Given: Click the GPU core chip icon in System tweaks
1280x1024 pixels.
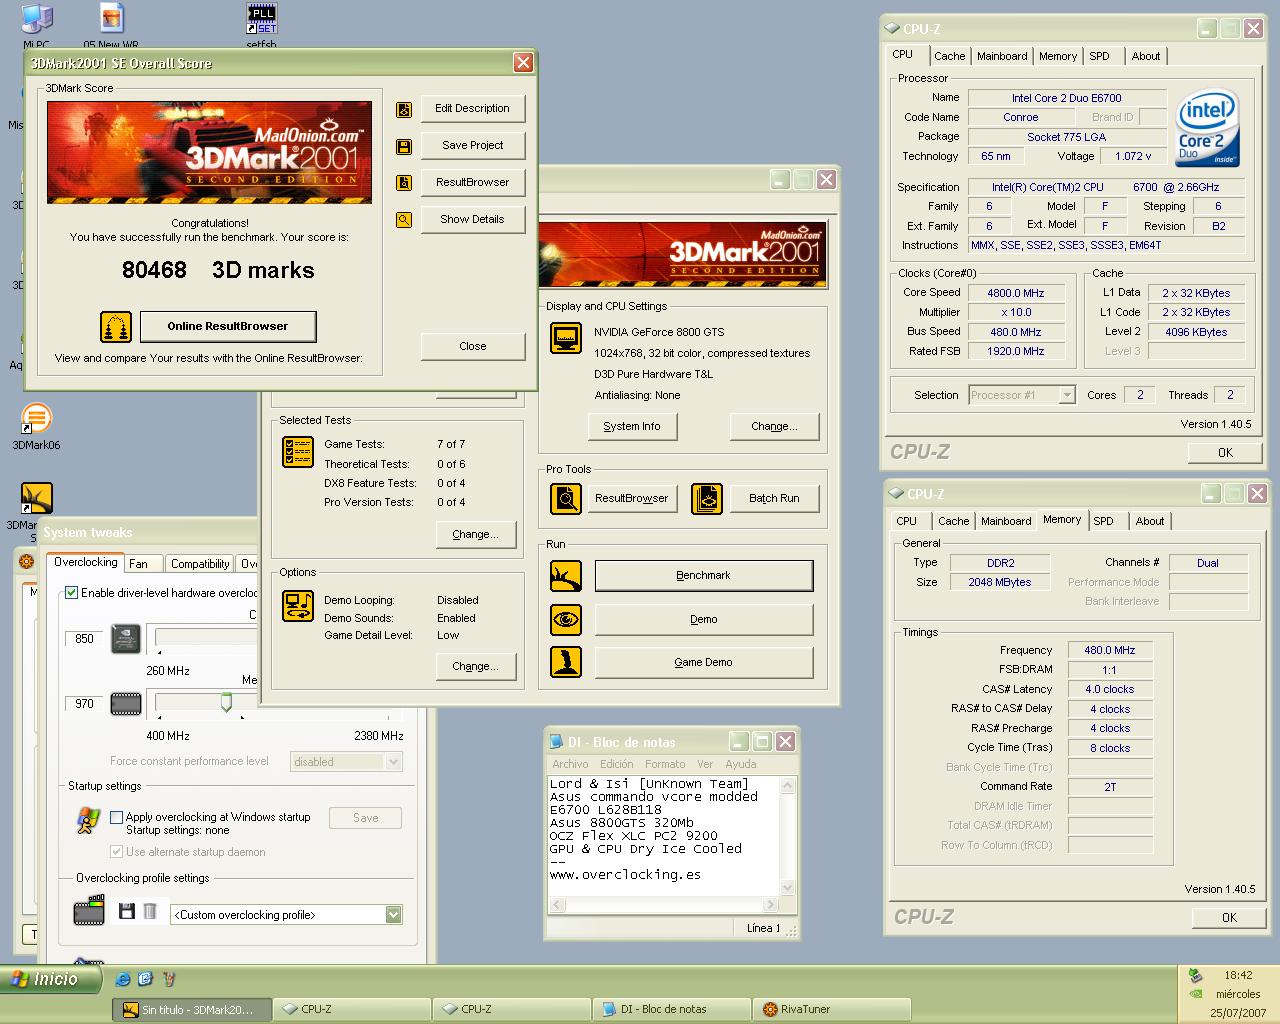Looking at the screenshot, I should tap(126, 638).
